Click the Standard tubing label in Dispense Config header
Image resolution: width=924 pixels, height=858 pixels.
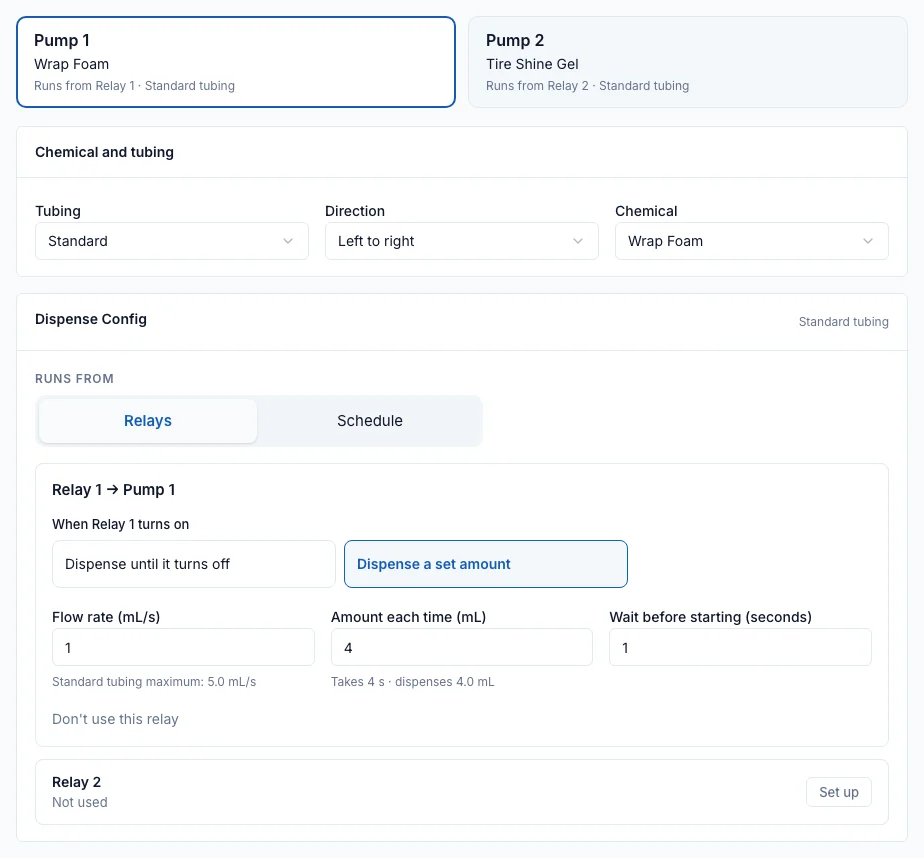coord(843,322)
